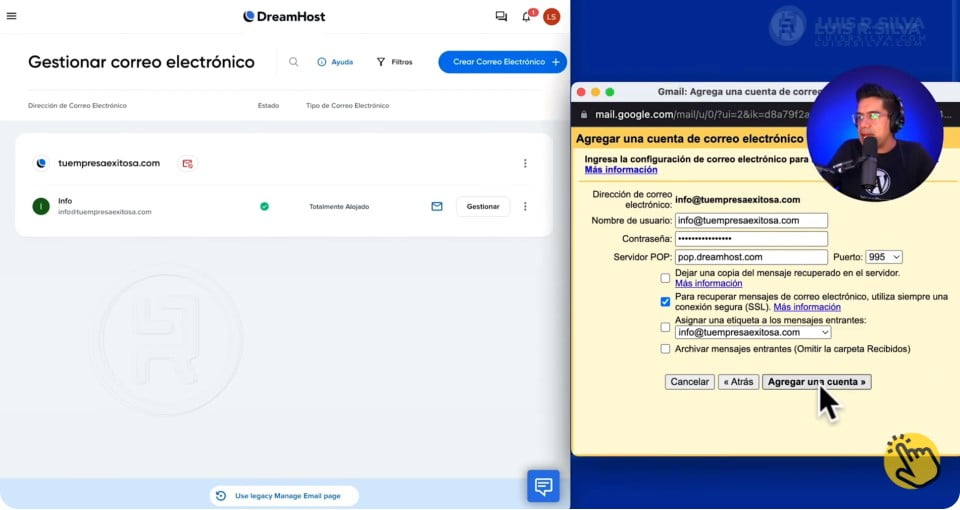Check Archivar mensajes entrantes checkbox
Image resolution: width=960 pixels, height=510 pixels.
(x=665, y=349)
